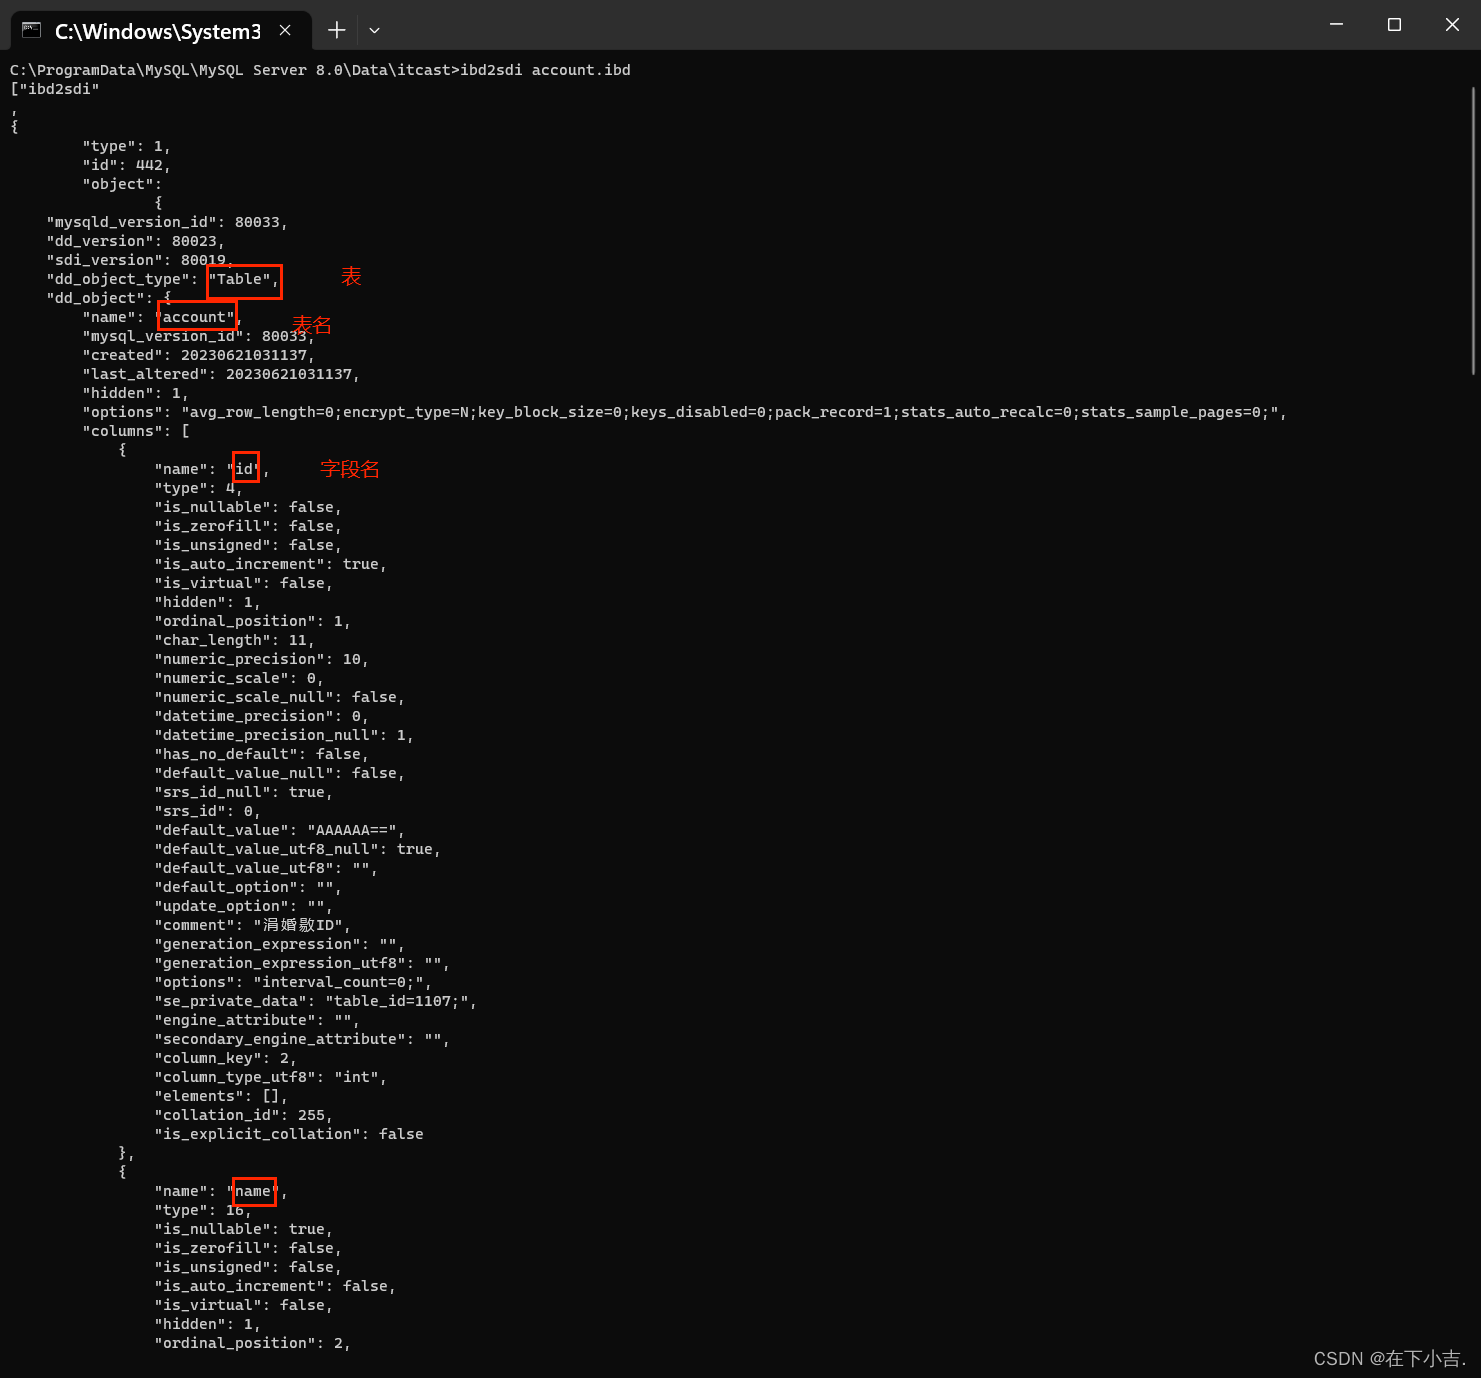Click the "created": 20230621031137 line
Viewport: 1481px width, 1378px height.
pyautogui.click(x=198, y=355)
